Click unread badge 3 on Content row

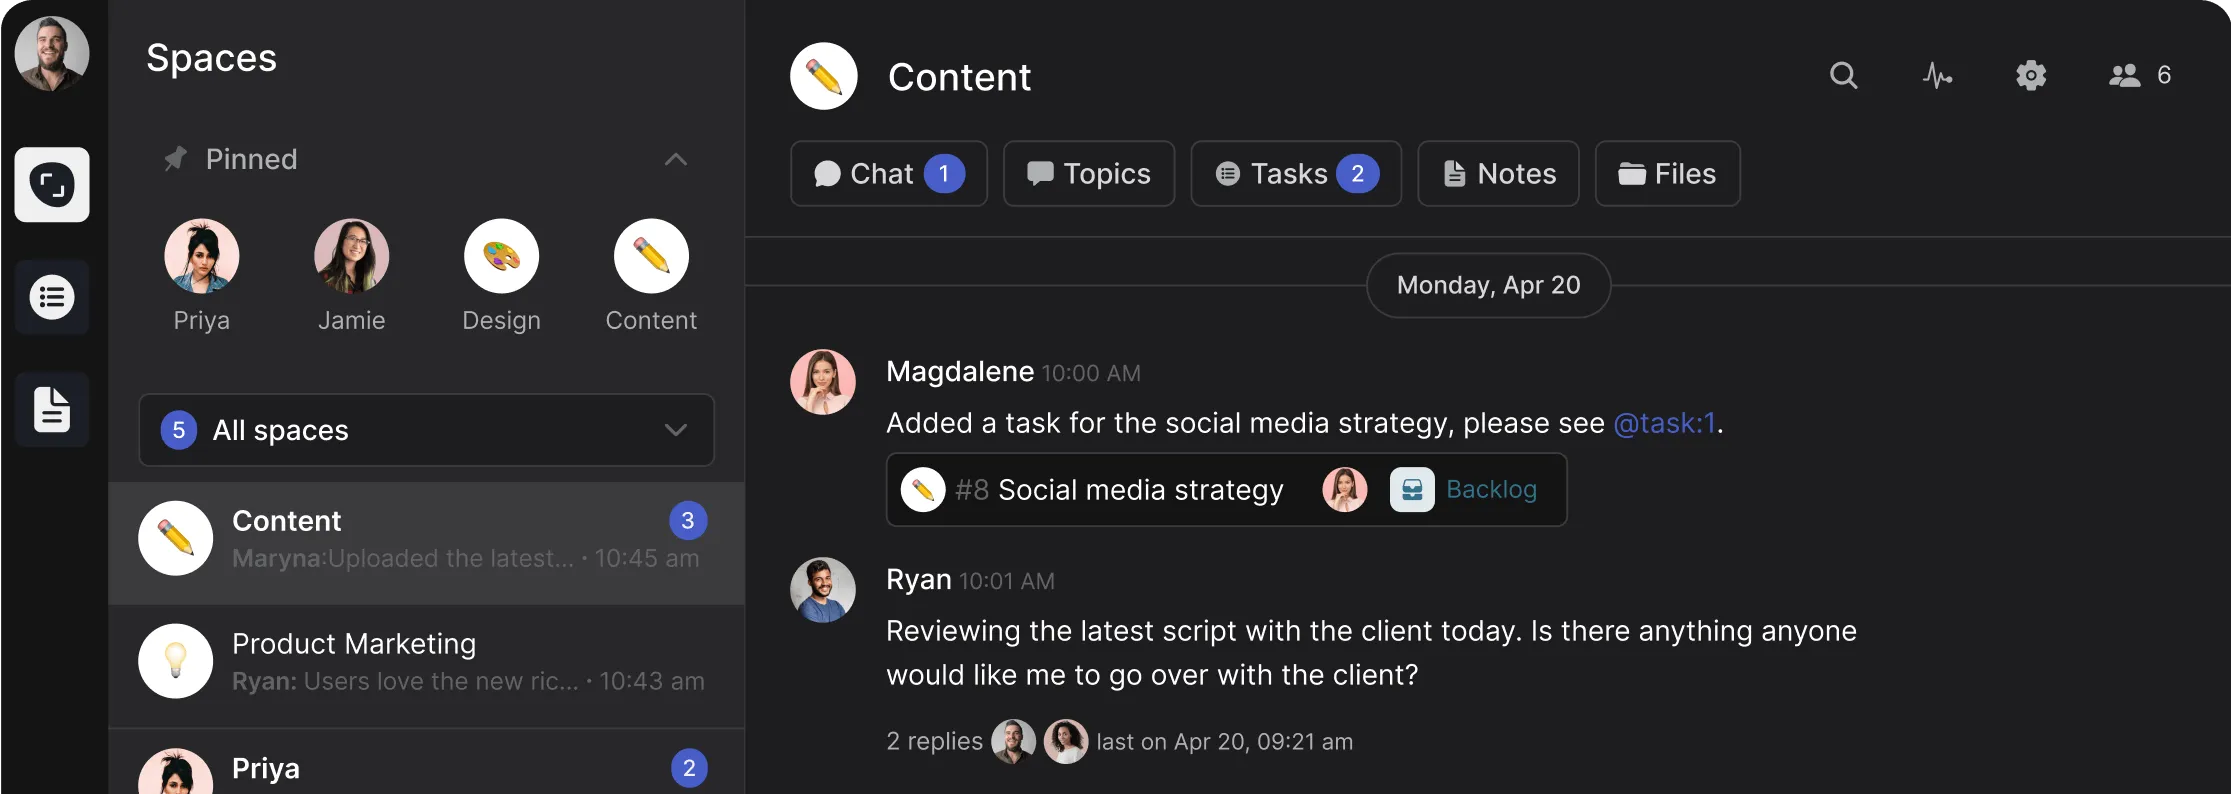tap(688, 520)
